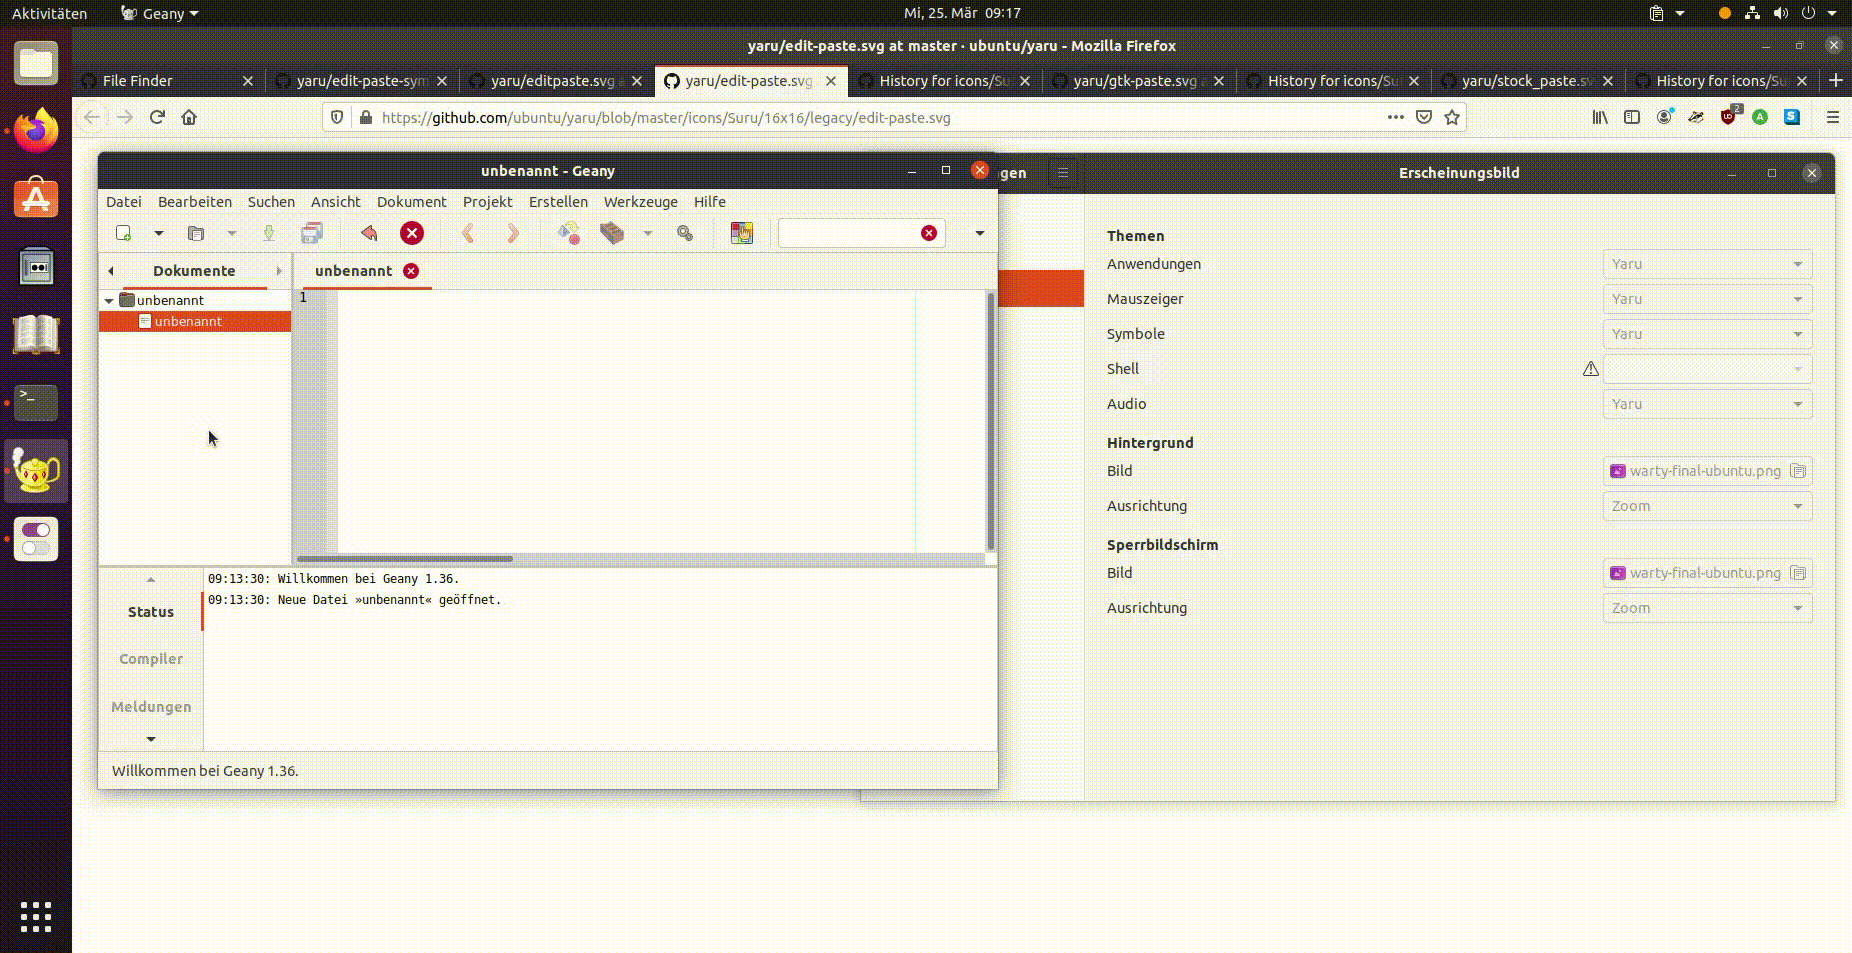Viewport: 1852px width, 953px height.
Task: Open the hamburger menu in the Tweaks header
Action: click(x=1063, y=173)
